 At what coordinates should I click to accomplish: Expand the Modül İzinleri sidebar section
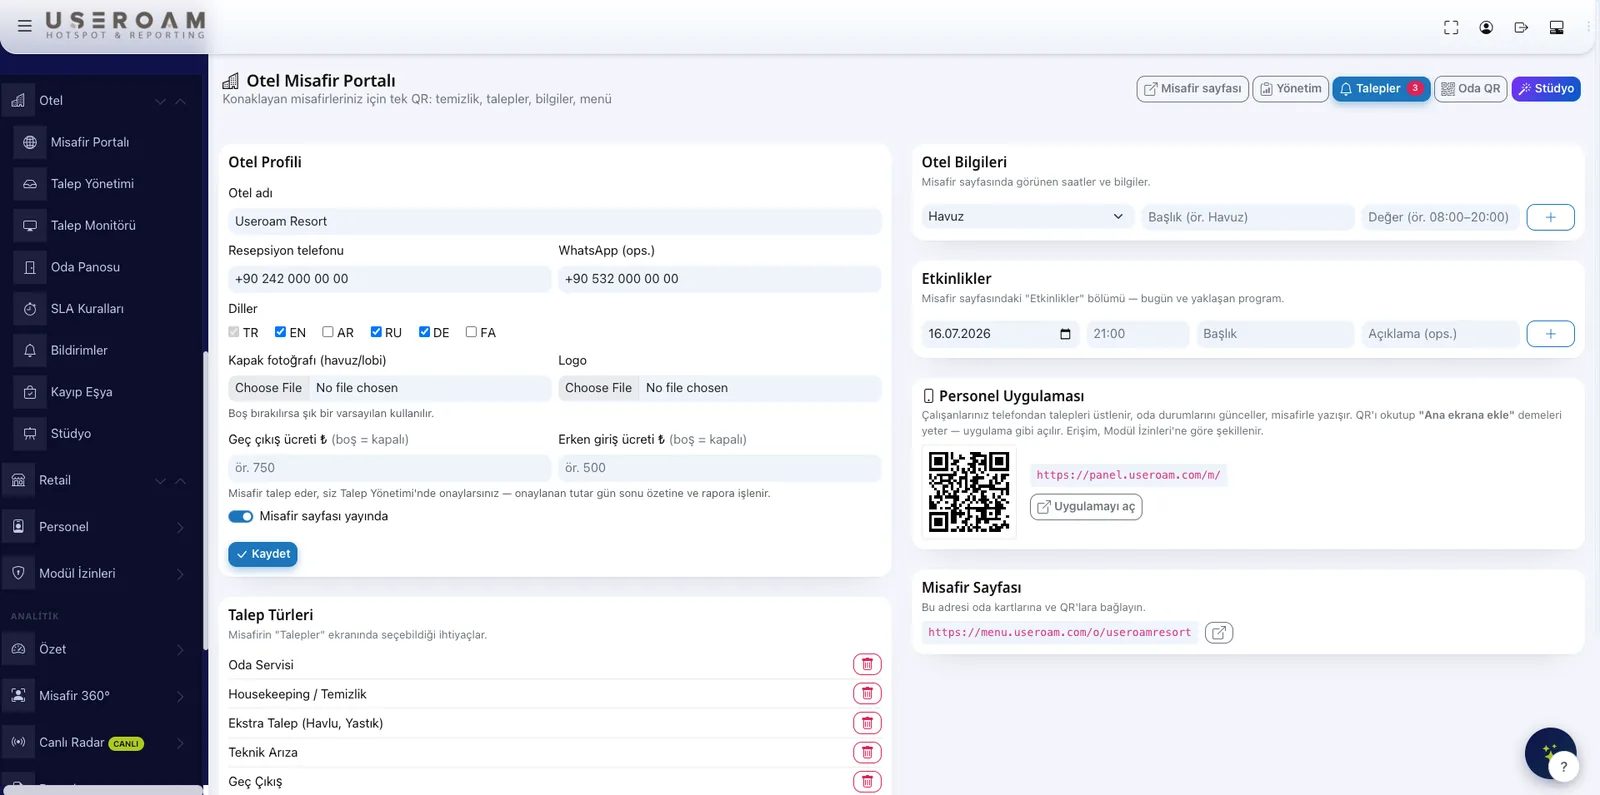tap(180, 574)
